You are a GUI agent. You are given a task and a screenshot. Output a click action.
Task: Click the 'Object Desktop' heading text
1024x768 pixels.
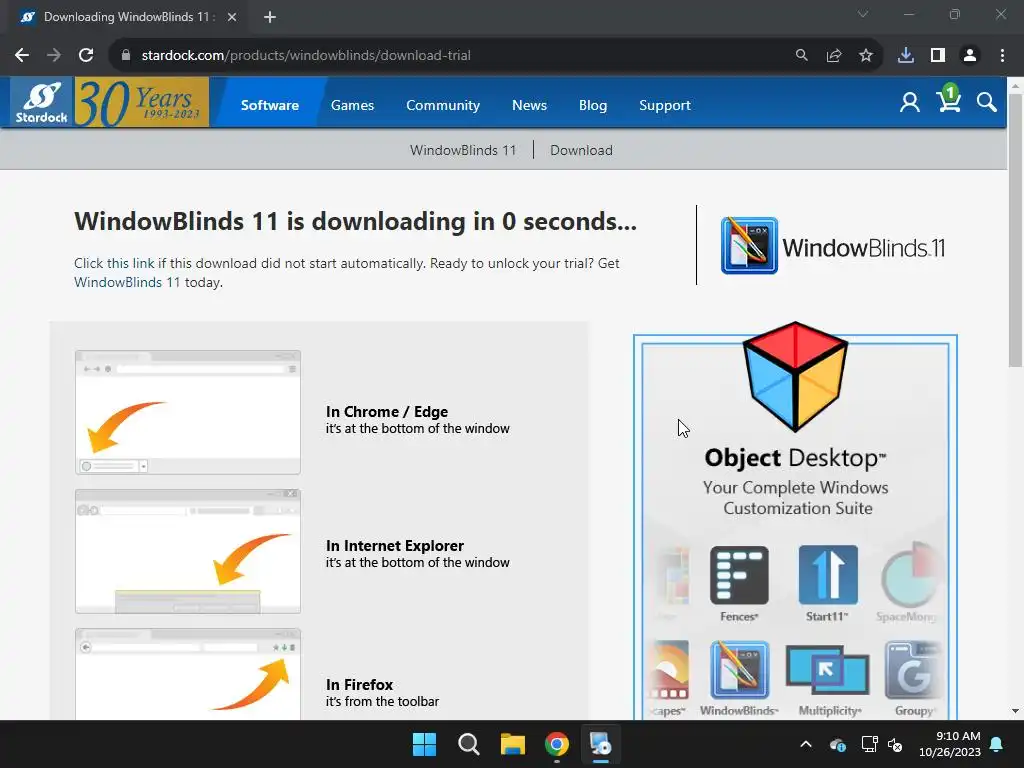[795, 458]
